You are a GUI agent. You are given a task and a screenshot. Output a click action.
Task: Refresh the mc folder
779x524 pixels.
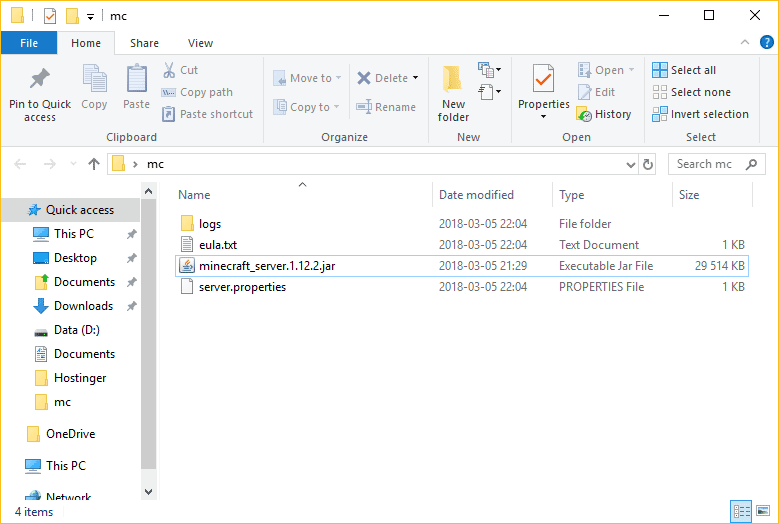(648, 164)
